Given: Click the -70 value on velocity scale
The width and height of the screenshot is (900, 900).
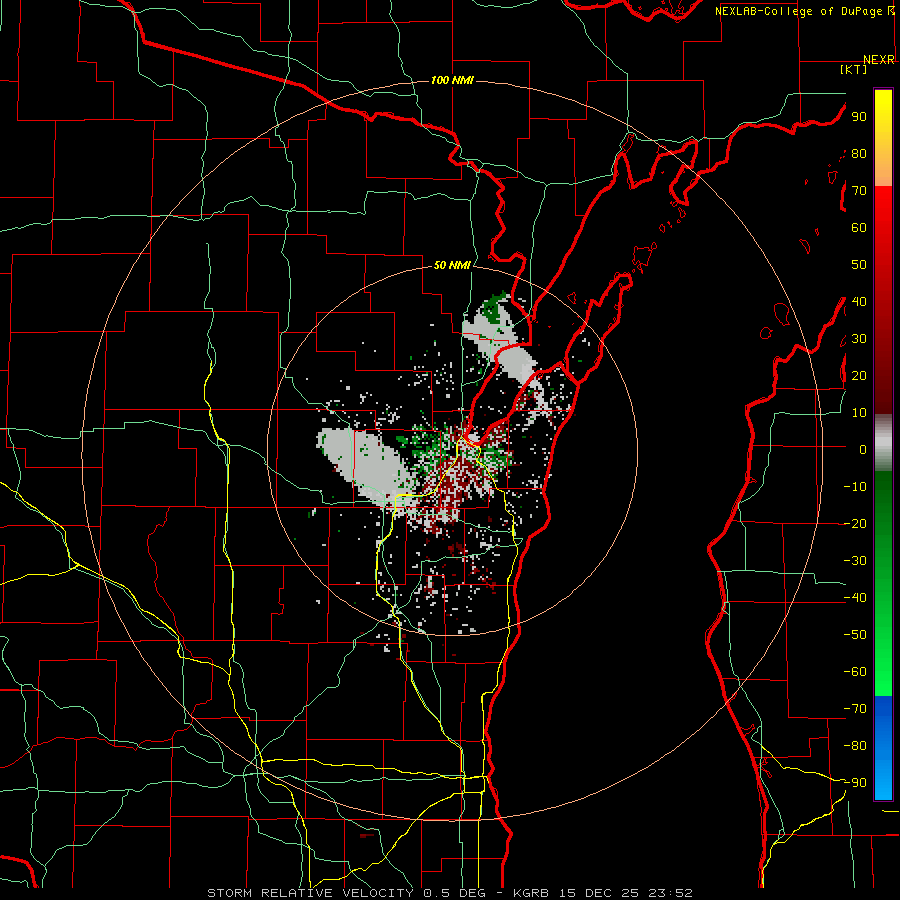Looking at the screenshot, I should pos(855,709).
